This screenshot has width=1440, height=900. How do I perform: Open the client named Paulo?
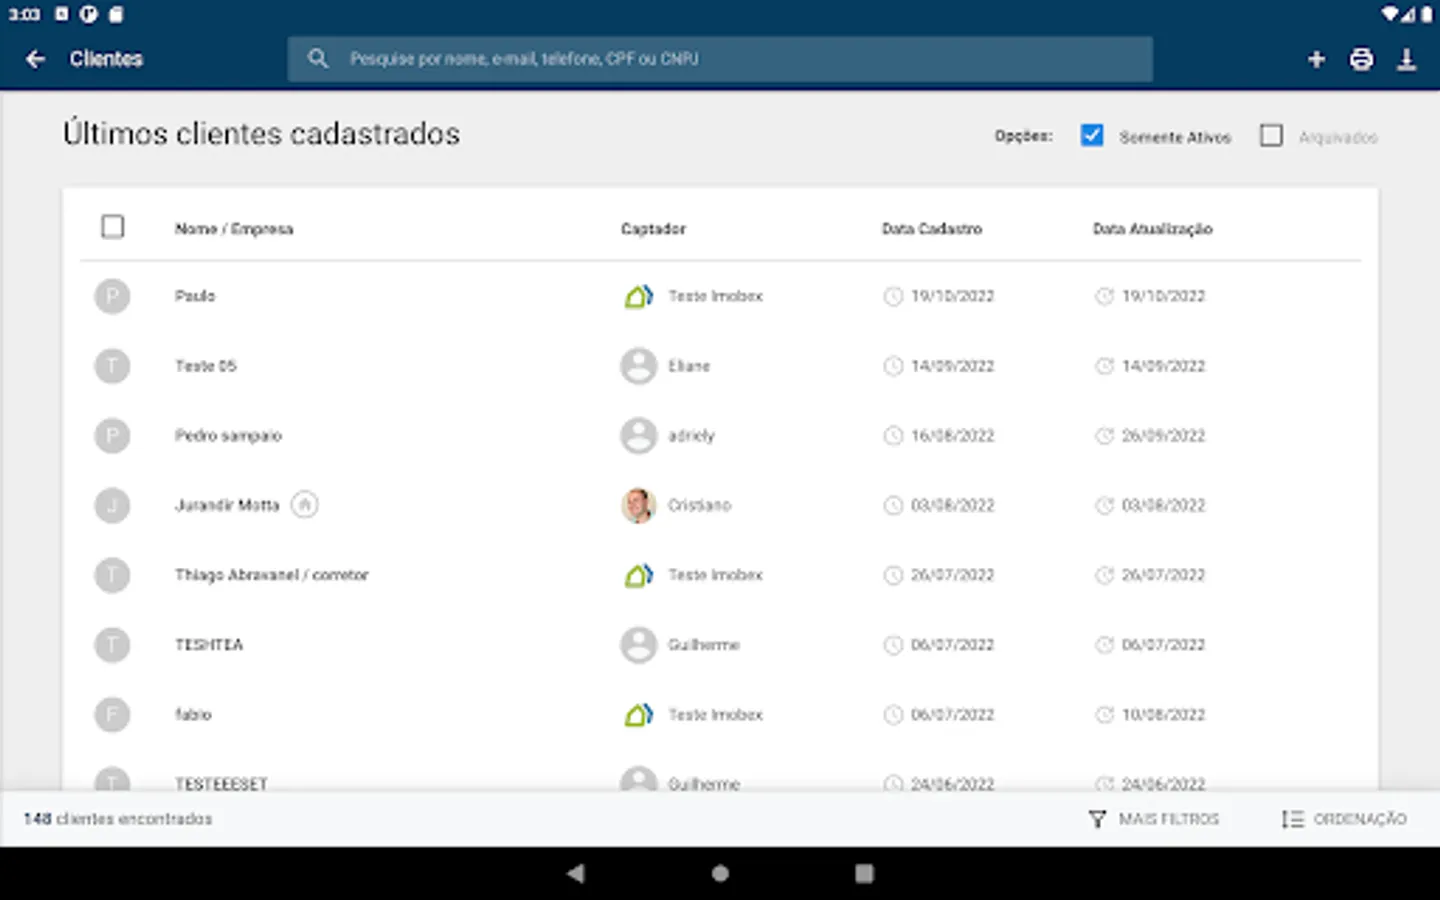195,296
